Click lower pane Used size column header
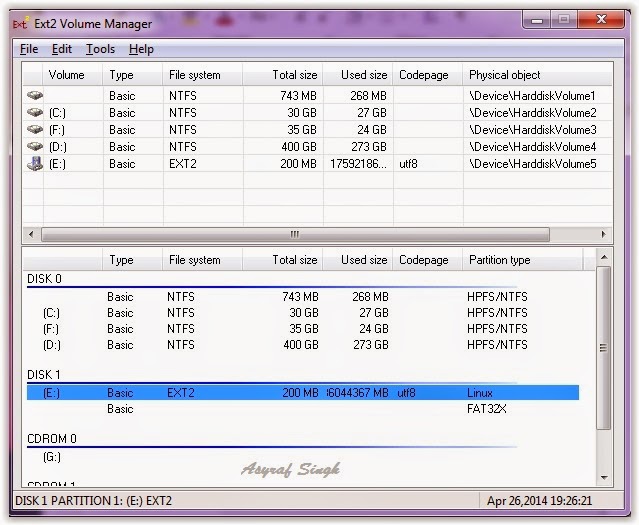Screen dimensions: 639x525 coord(357,260)
